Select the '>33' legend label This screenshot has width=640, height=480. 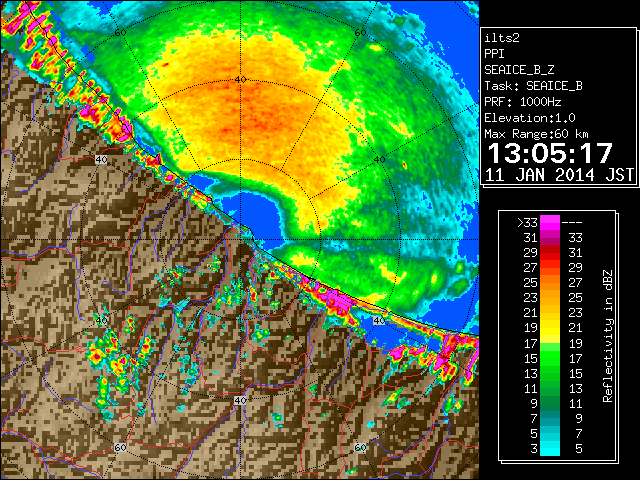(x=527, y=223)
